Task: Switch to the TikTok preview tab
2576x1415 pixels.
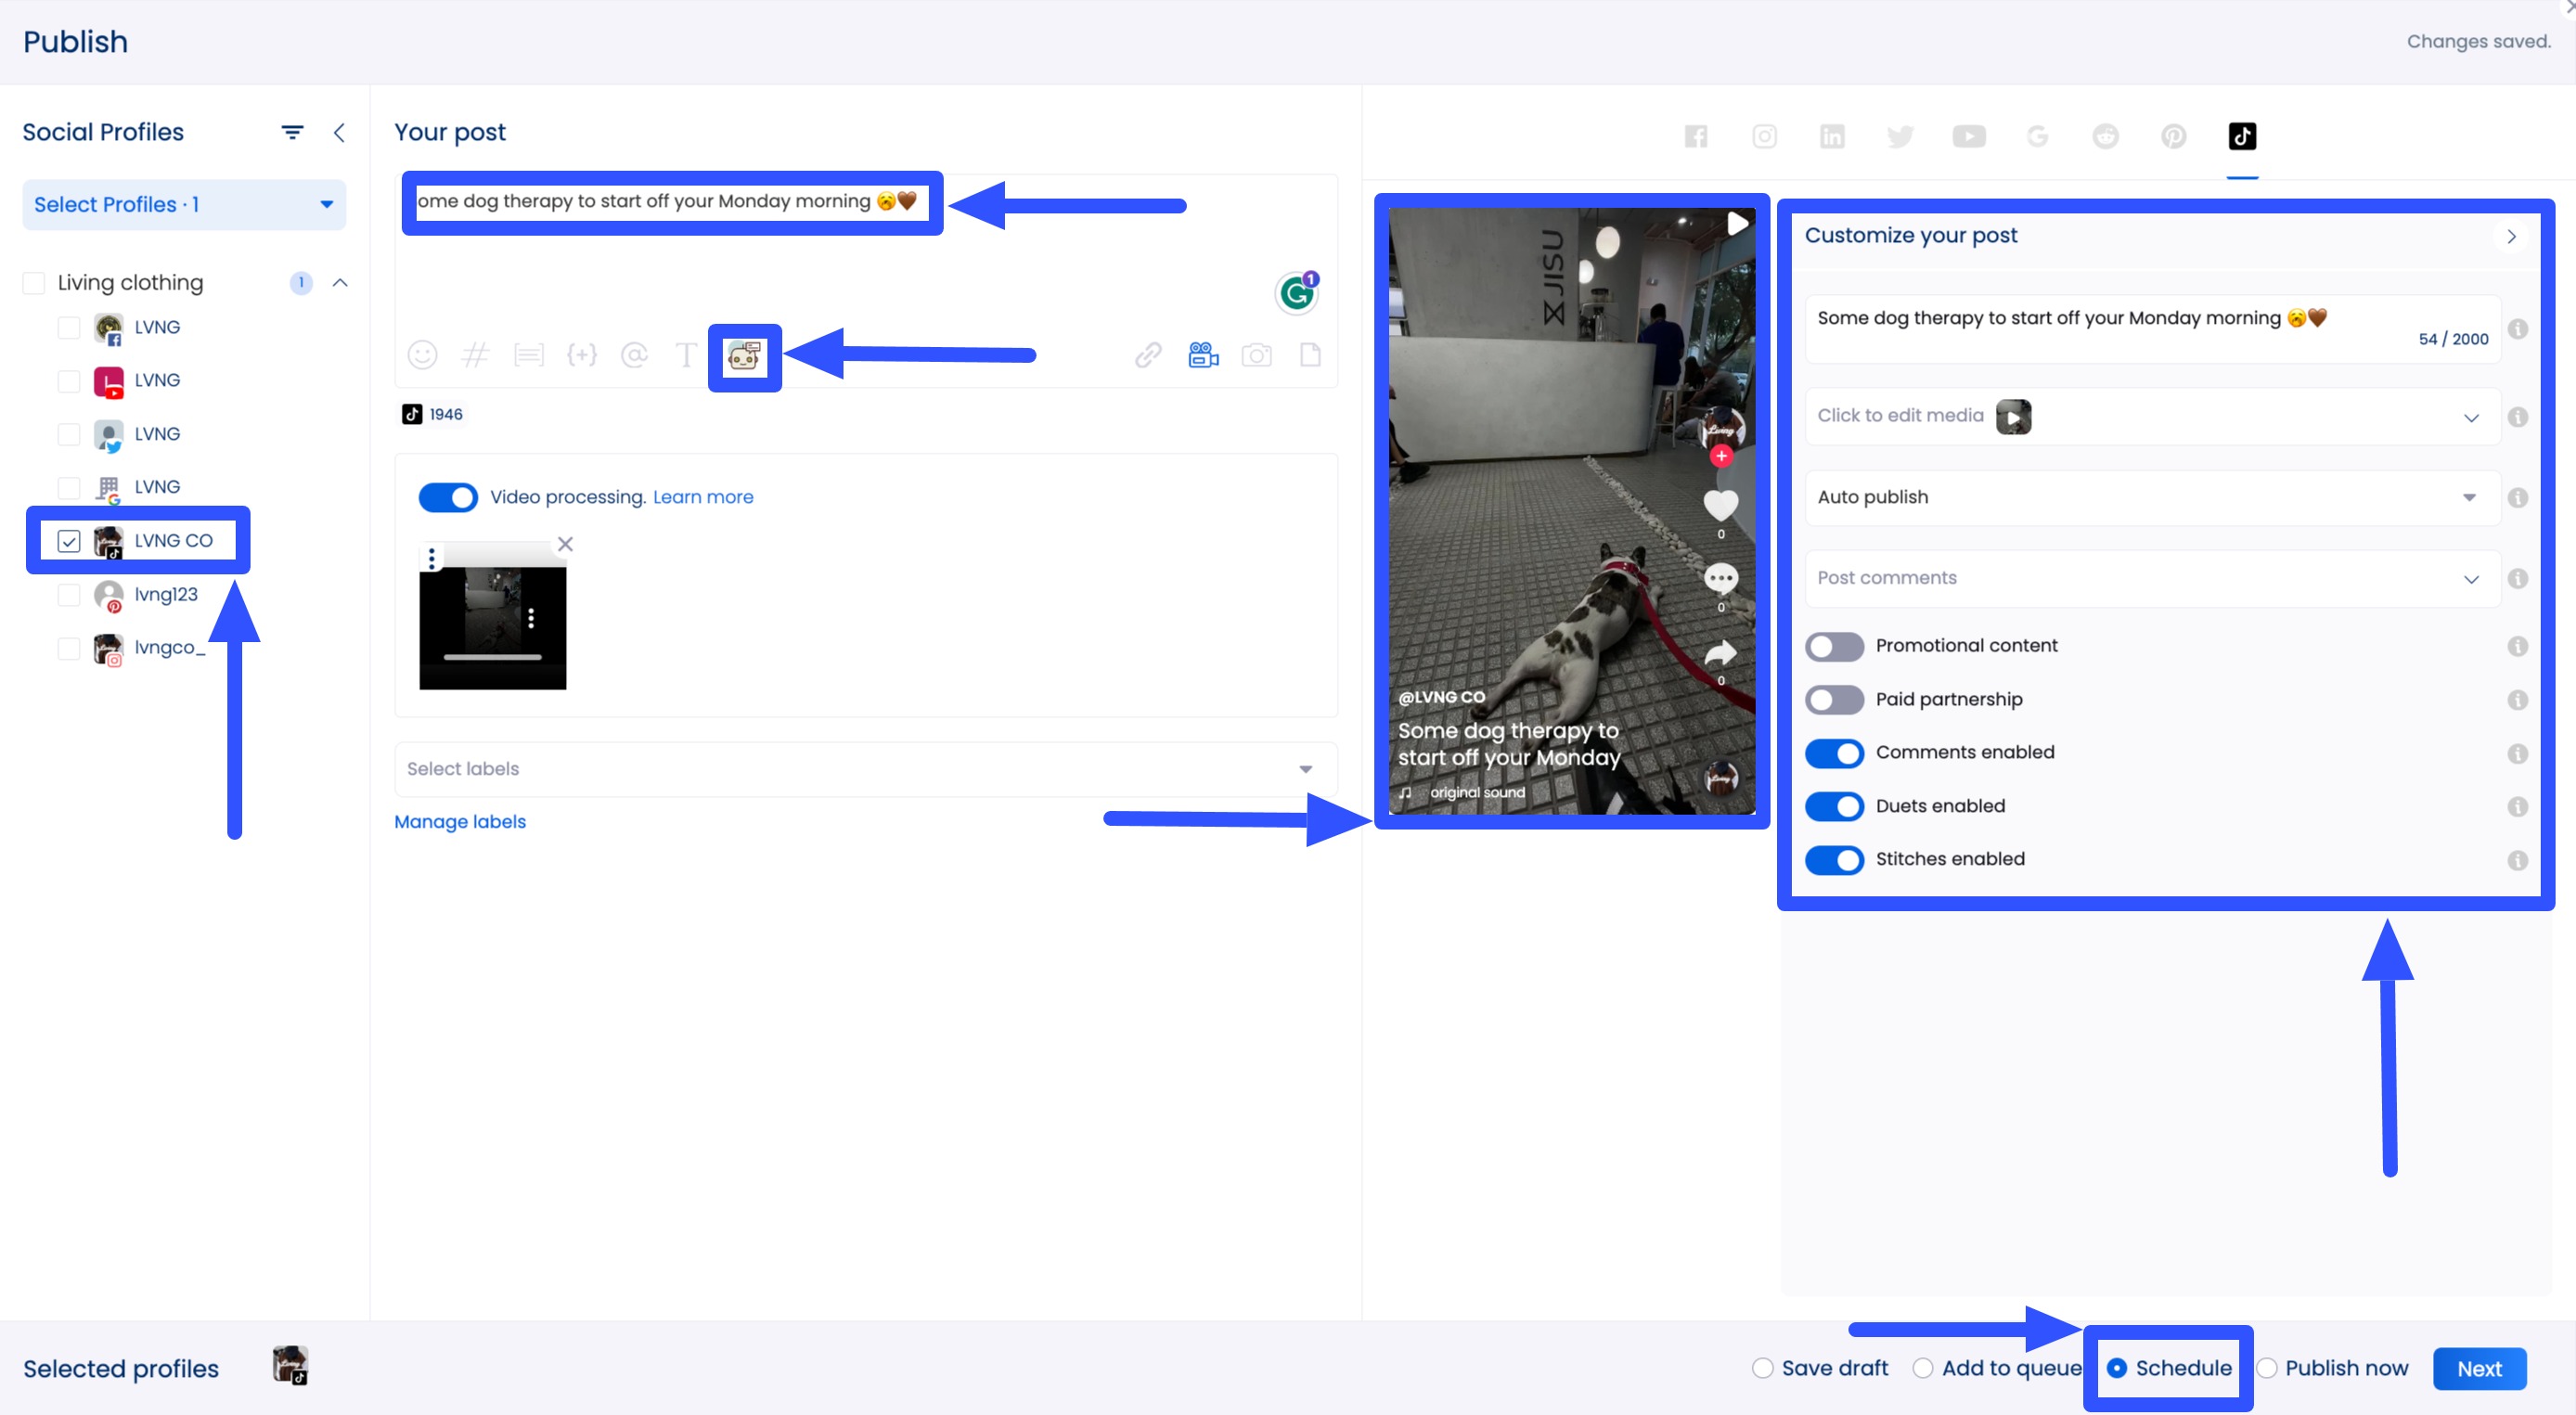Action: [x=2242, y=136]
